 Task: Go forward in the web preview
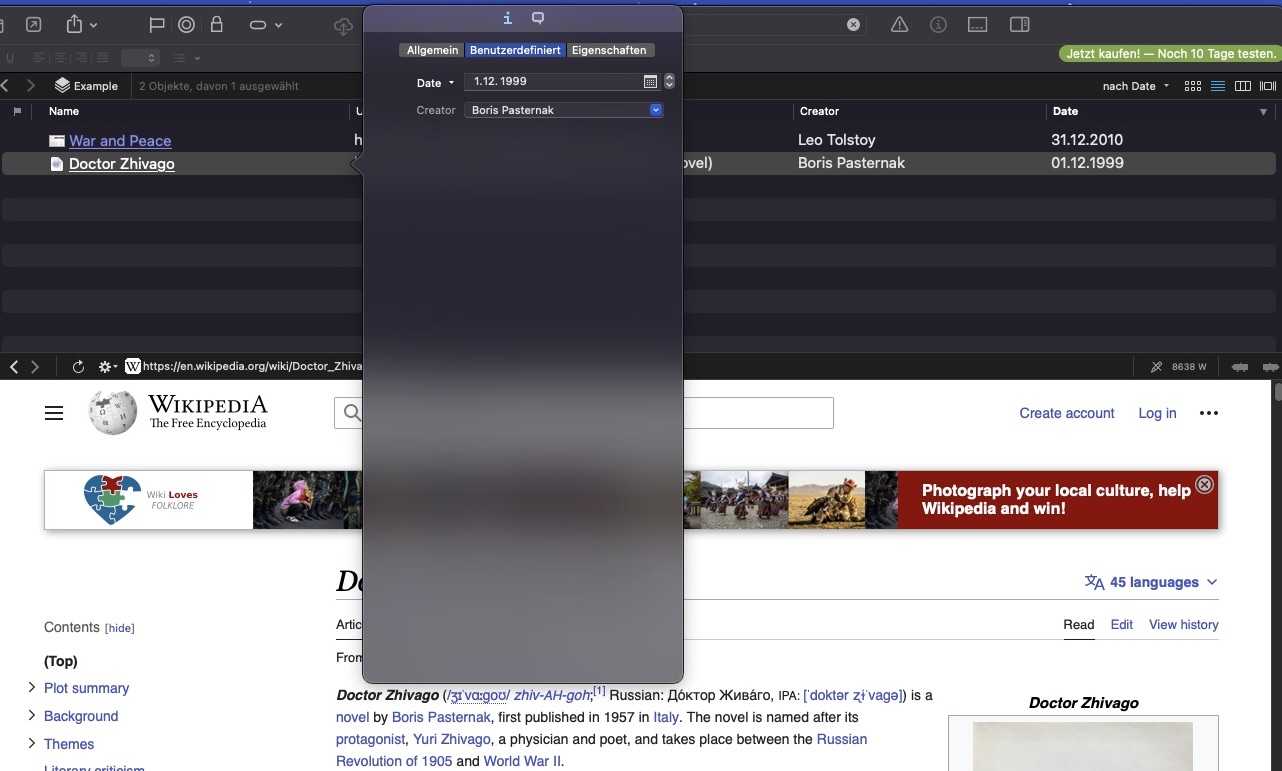[35, 367]
